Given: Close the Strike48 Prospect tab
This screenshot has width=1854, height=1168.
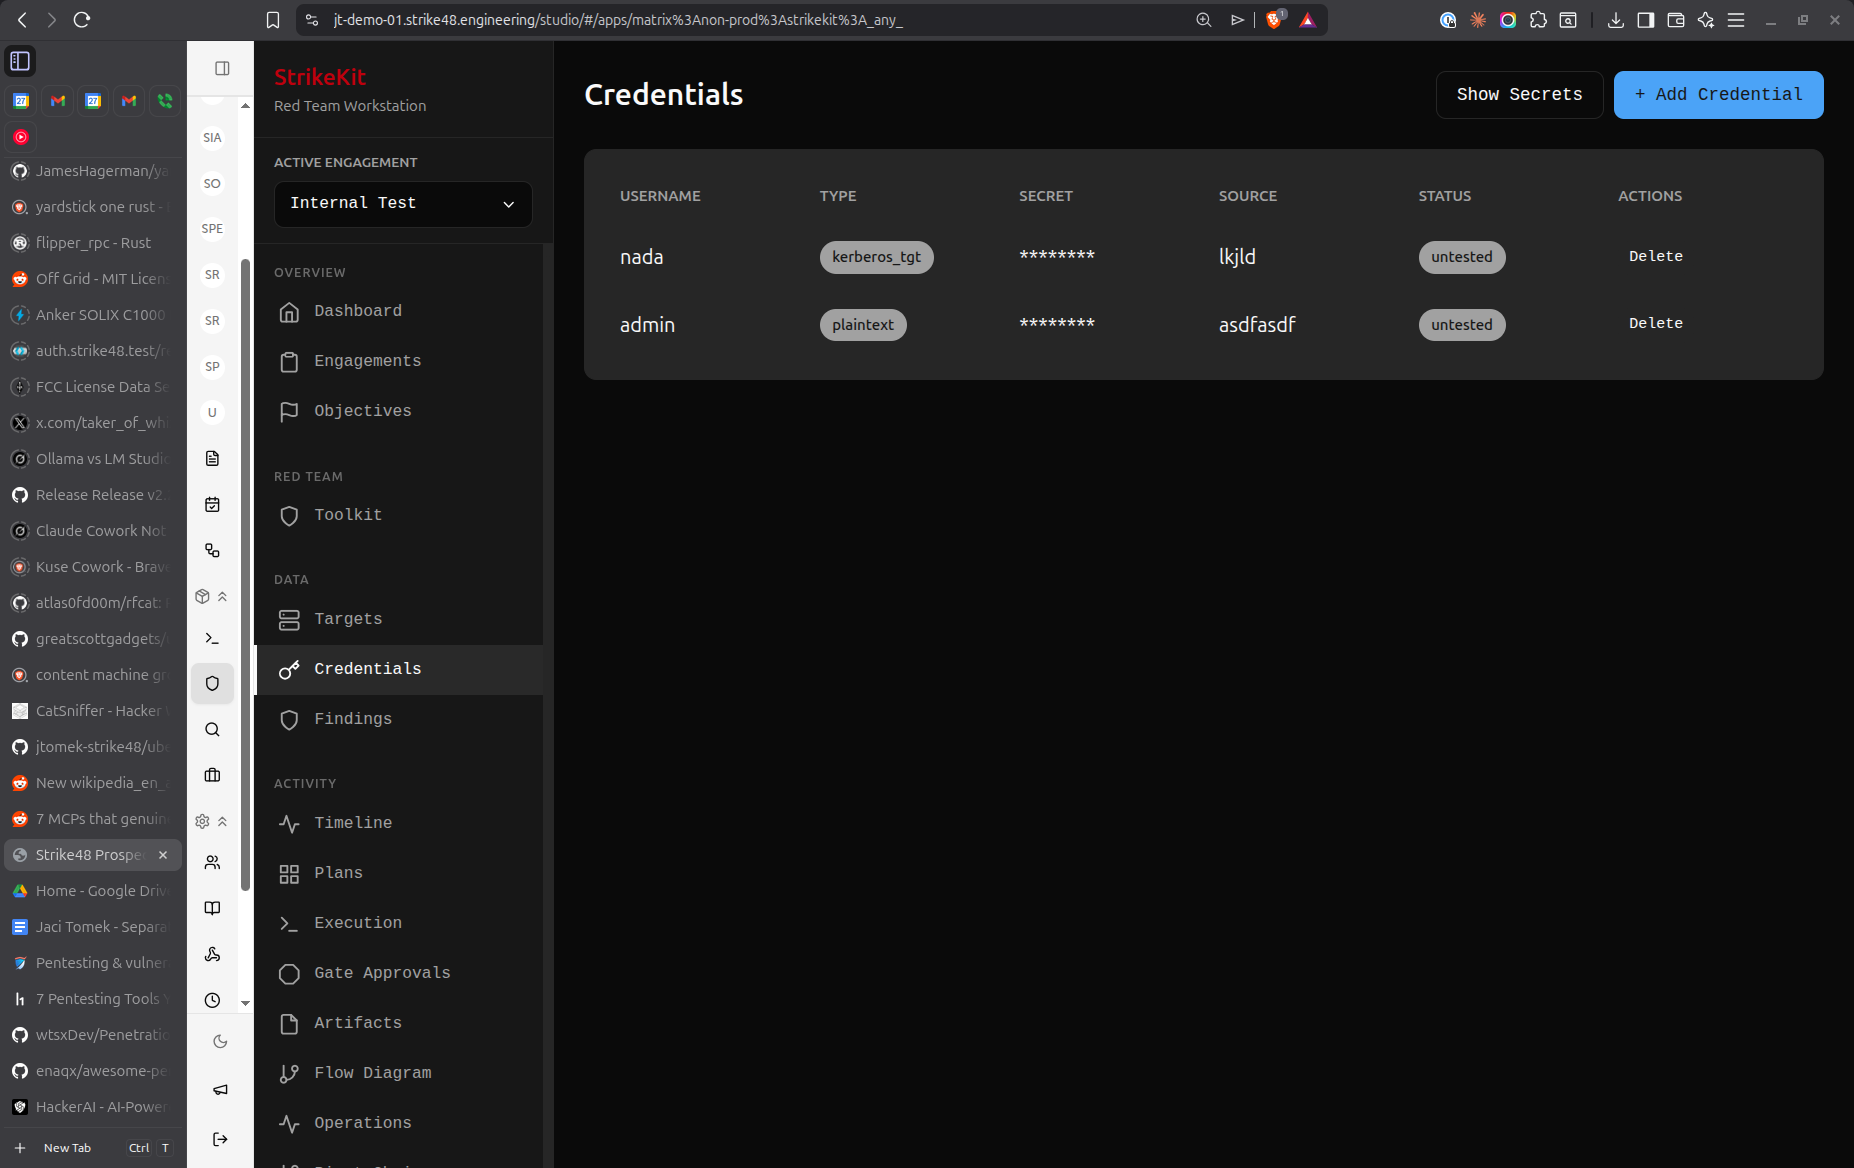Looking at the screenshot, I should click(163, 855).
